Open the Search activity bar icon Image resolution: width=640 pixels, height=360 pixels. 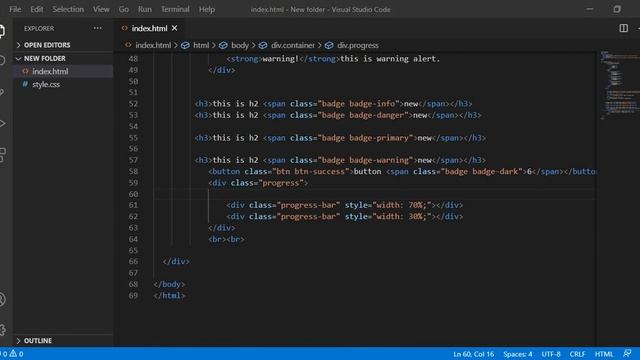2,61
